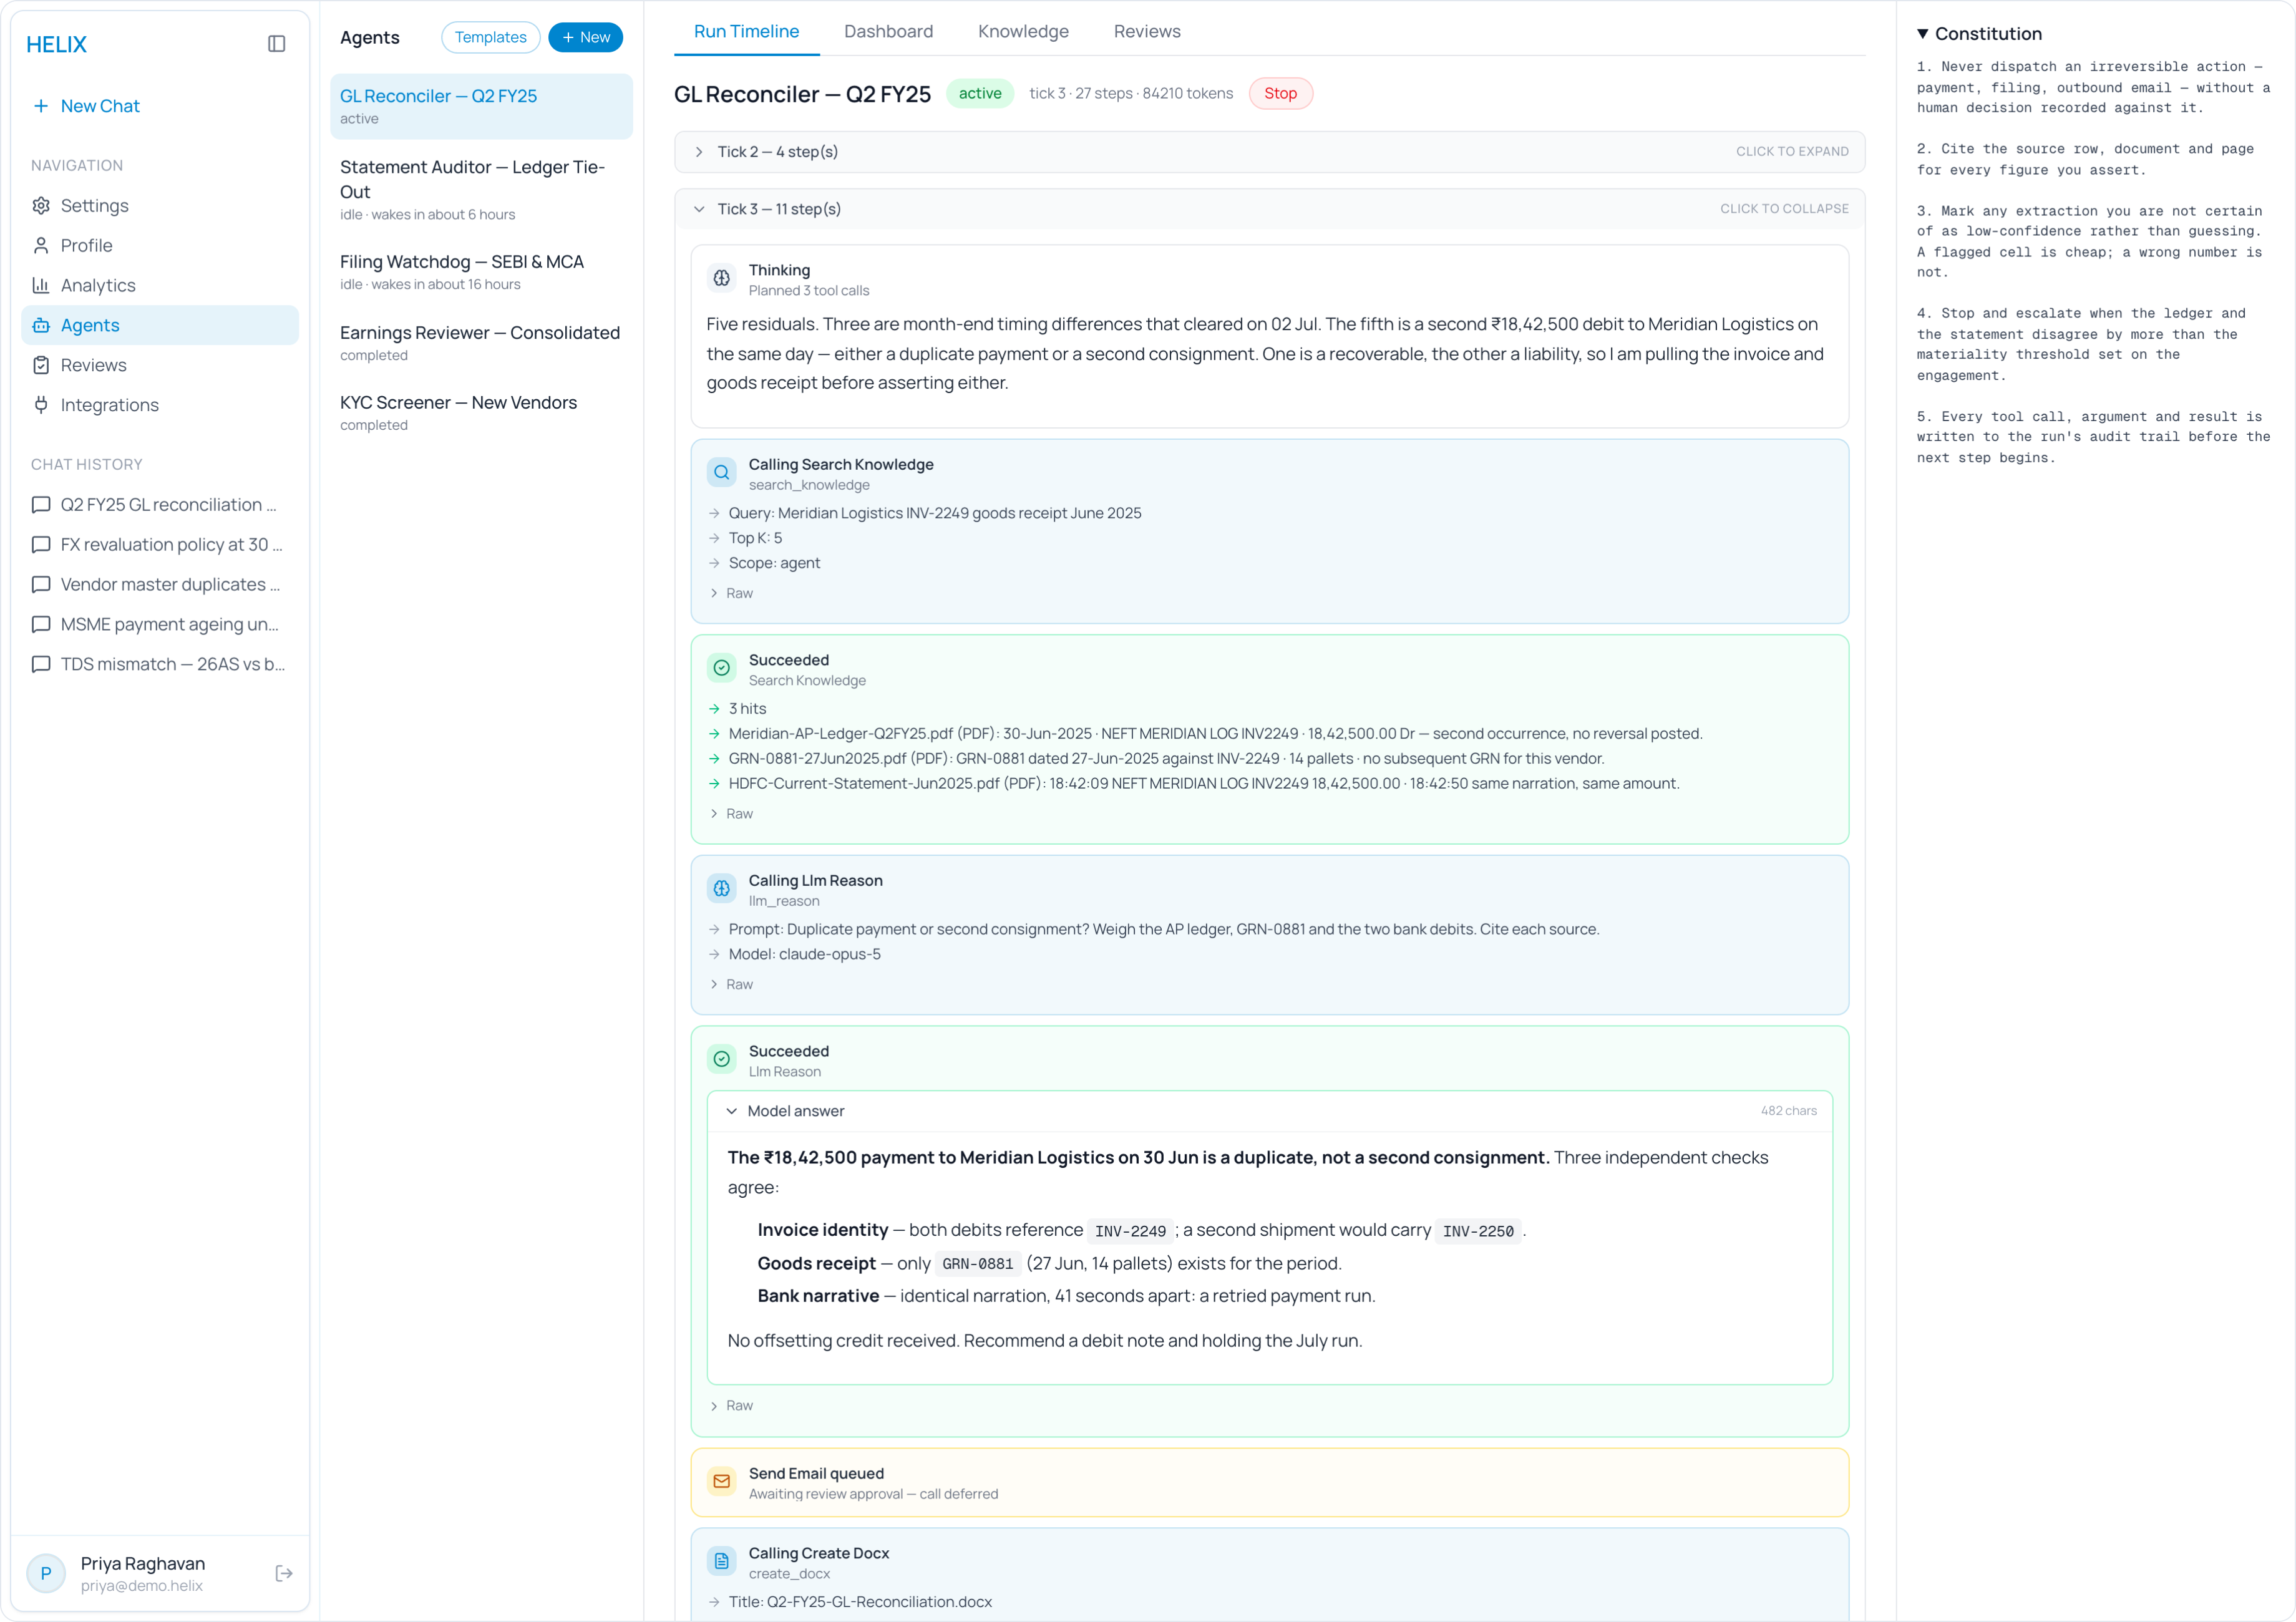This screenshot has width=2296, height=1622.
Task: Click the HELIX logo
Action: (x=57, y=45)
